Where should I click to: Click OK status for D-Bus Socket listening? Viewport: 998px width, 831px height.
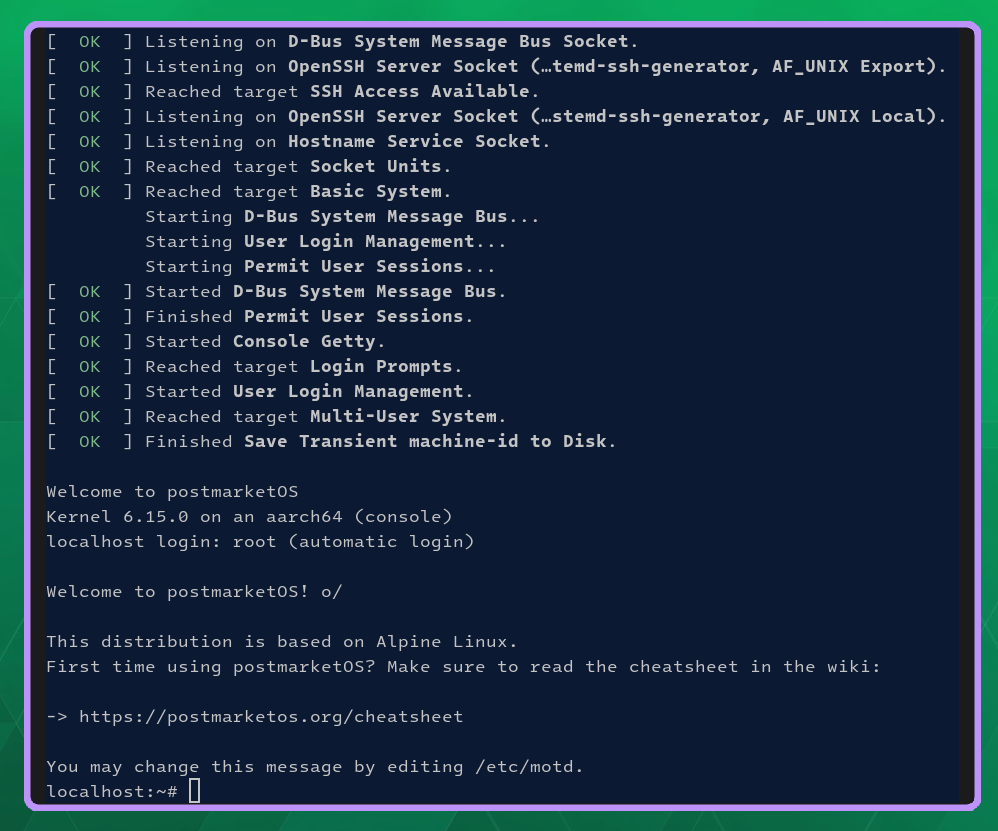coord(90,42)
